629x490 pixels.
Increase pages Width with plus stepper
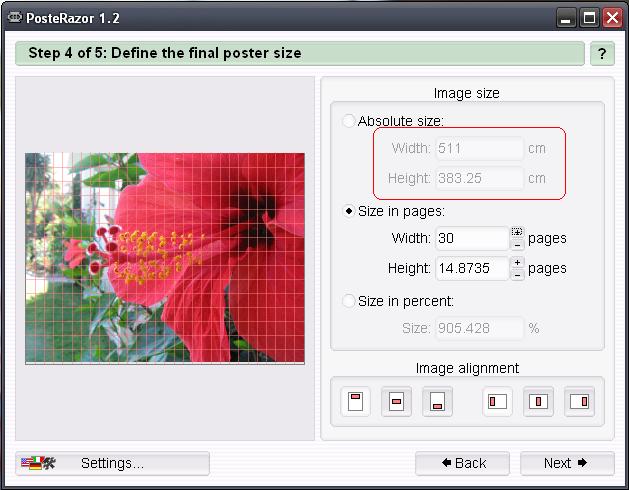[517, 232]
